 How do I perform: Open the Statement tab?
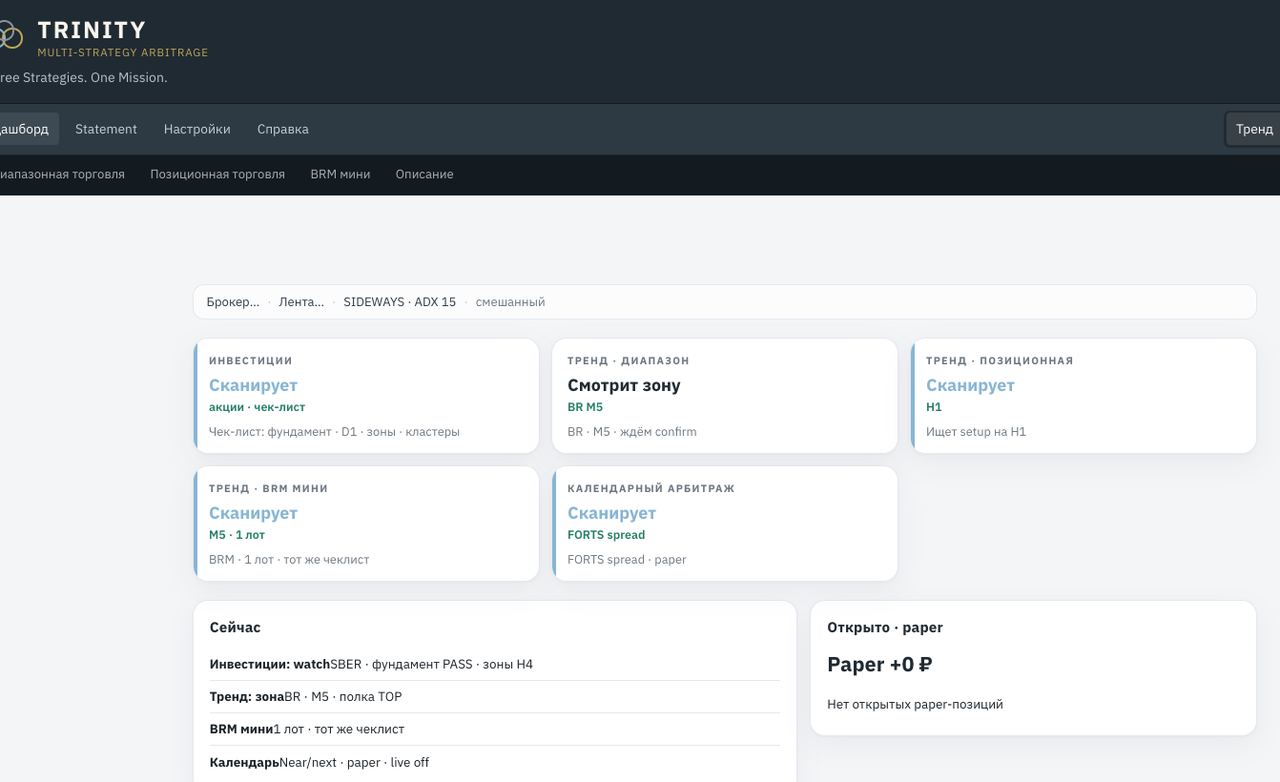pyautogui.click(x=106, y=129)
